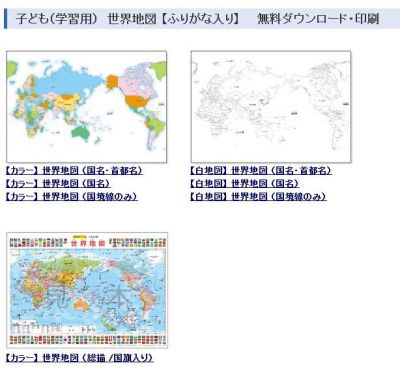Open 【白地図】世界地図（国境線のみ） link
This screenshot has height=376, width=400.
[258, 197]
